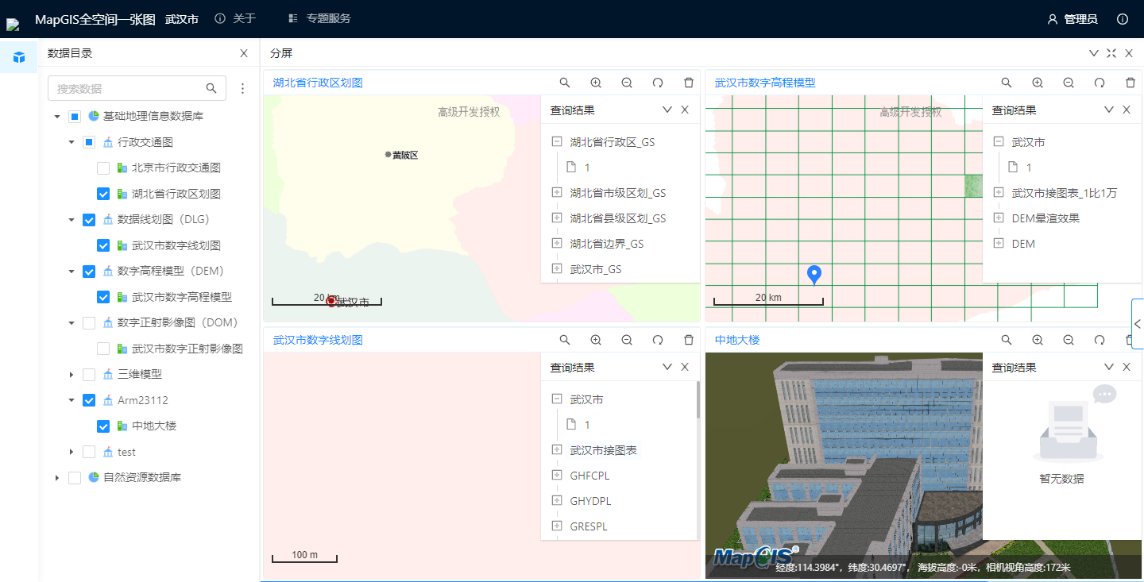Collapse 基础地理信息数据库 tree node arrow
The image size is (1144, 582).
[x=57, y=116]
